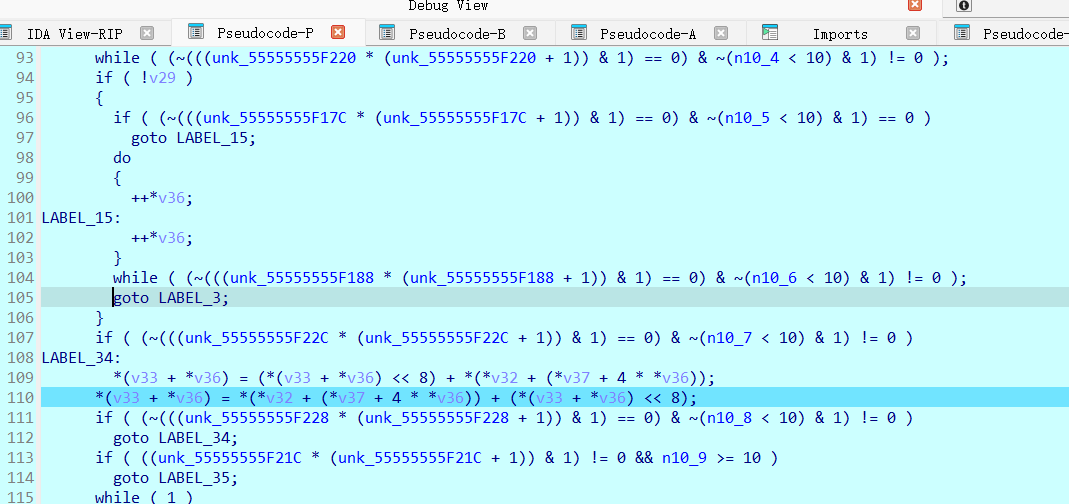
Task: Click the Pseudocode-A tab icon
Action: (579, 33)
